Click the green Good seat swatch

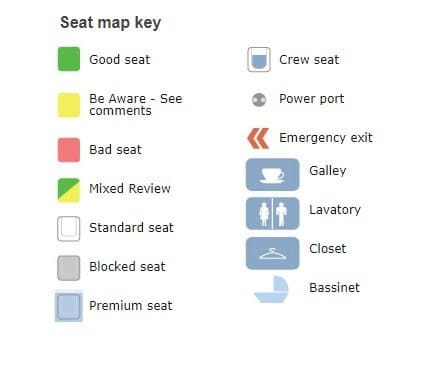click(x=69, y=59)
